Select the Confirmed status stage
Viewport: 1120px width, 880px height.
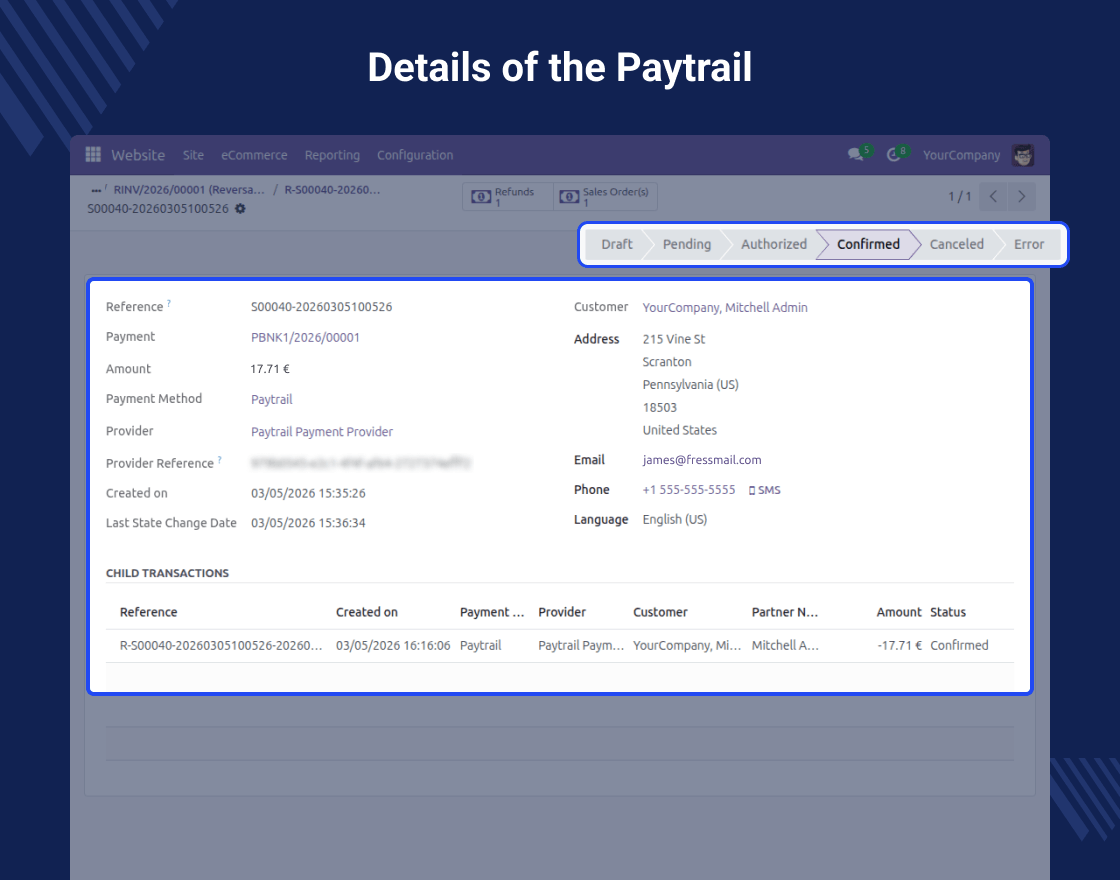point(868,244)
